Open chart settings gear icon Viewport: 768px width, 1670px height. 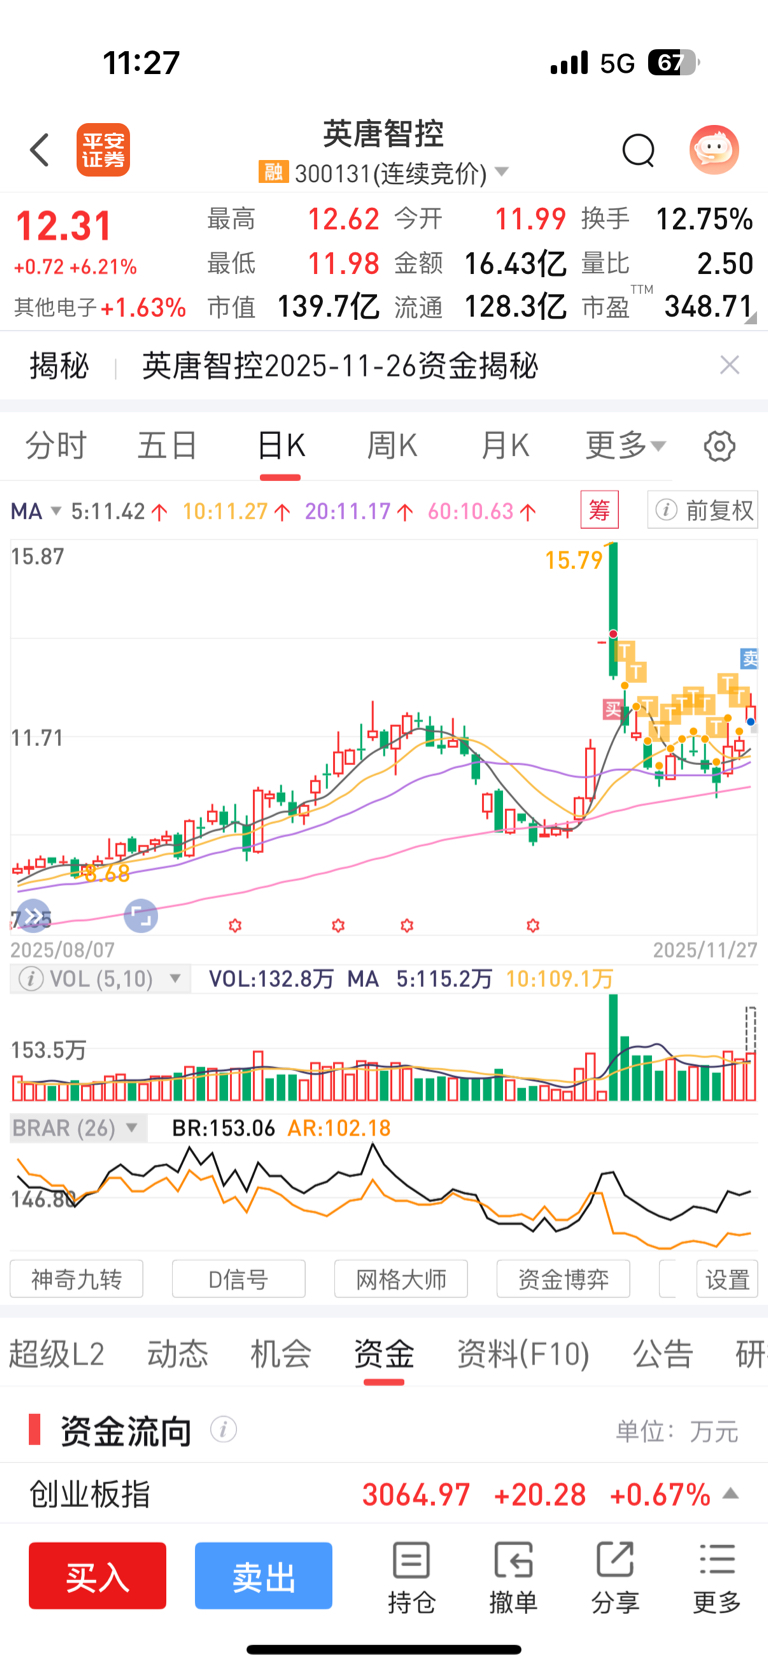point(720,446)
